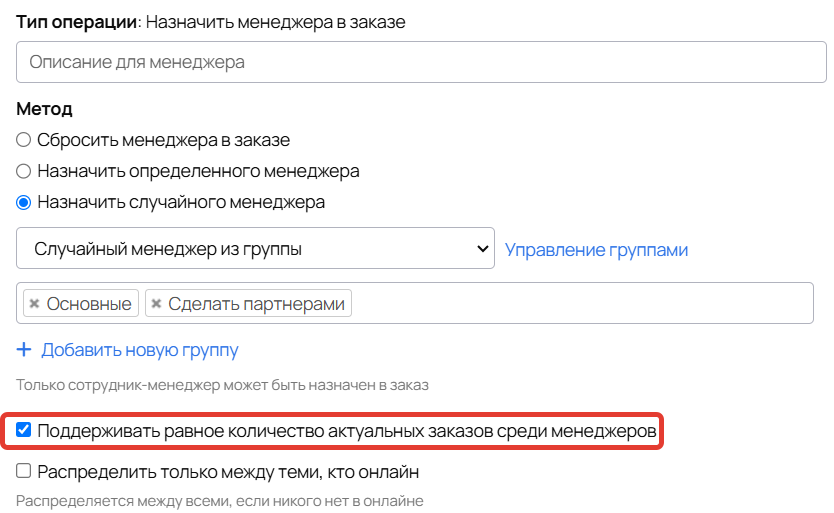Remove the 'Основные' group tag
Viewport: 834px width, 513px height.
pos(35,303)
